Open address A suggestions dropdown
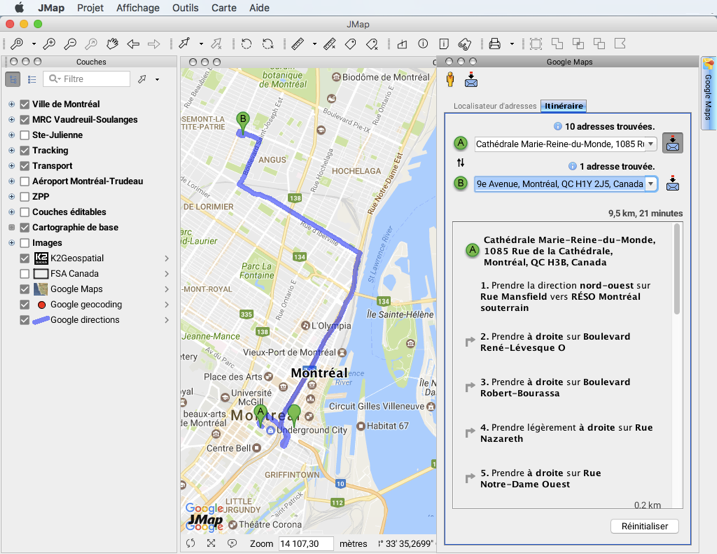 pos(651,144)
